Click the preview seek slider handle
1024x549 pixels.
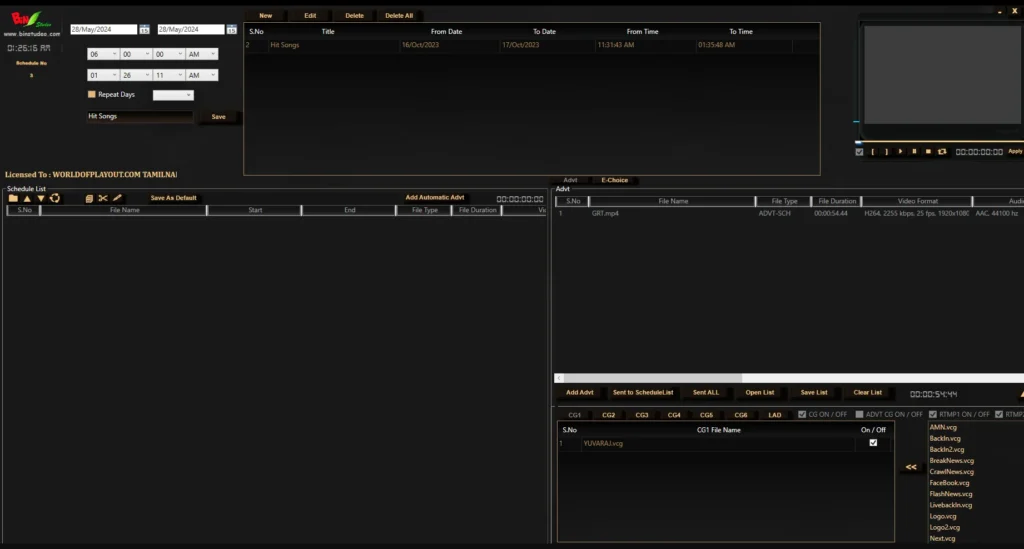(x=859, y=142)
